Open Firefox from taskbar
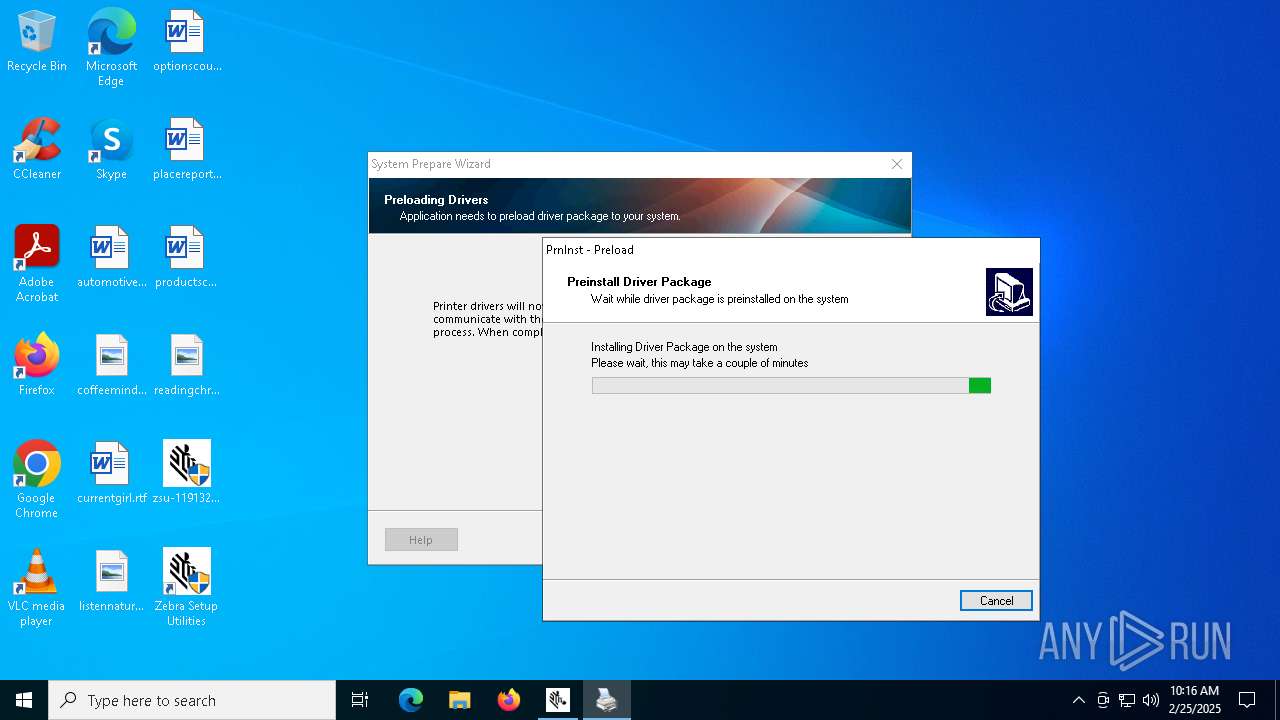The height and width of the screenshot is (720, 1280). click(509, 700)
